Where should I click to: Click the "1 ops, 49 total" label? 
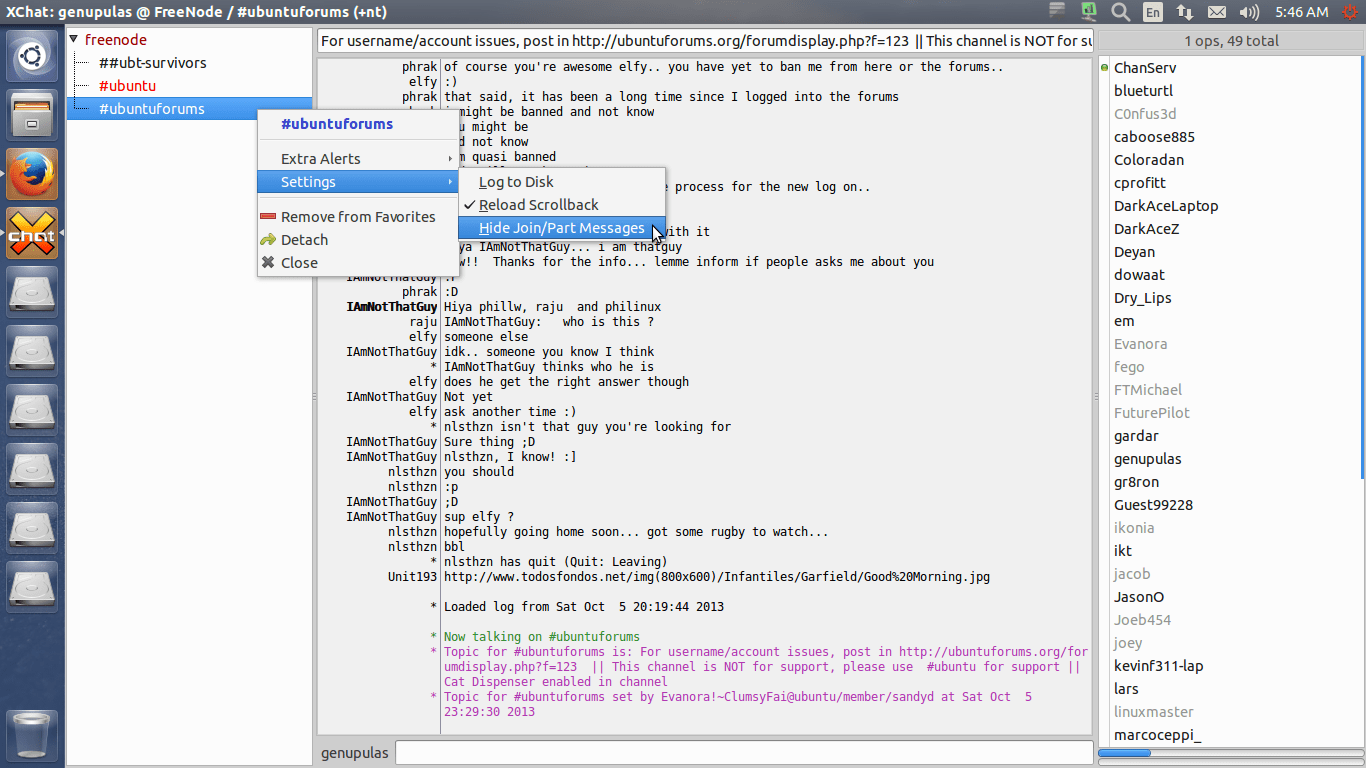coord(1231,41)
